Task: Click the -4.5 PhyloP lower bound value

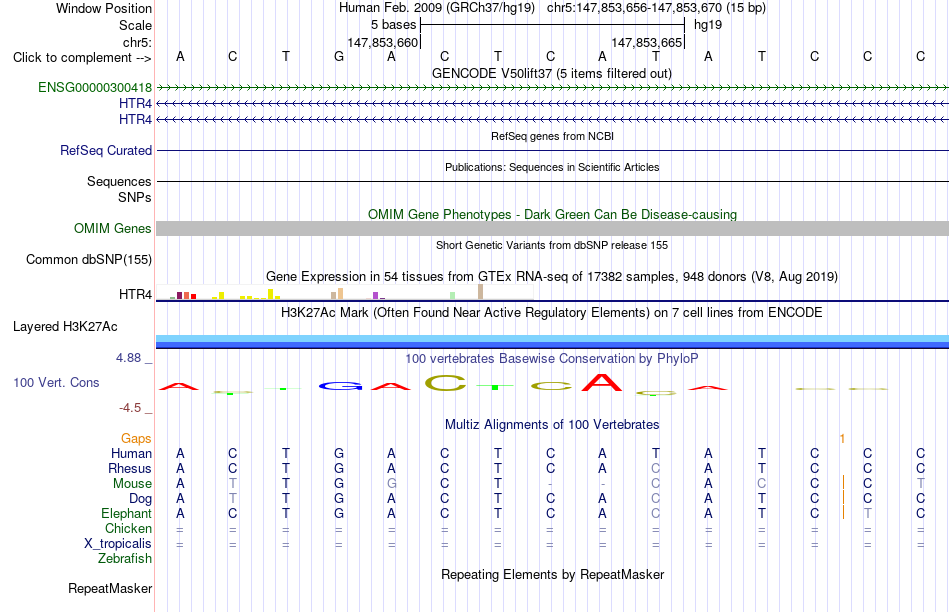Action: [130, 408]
